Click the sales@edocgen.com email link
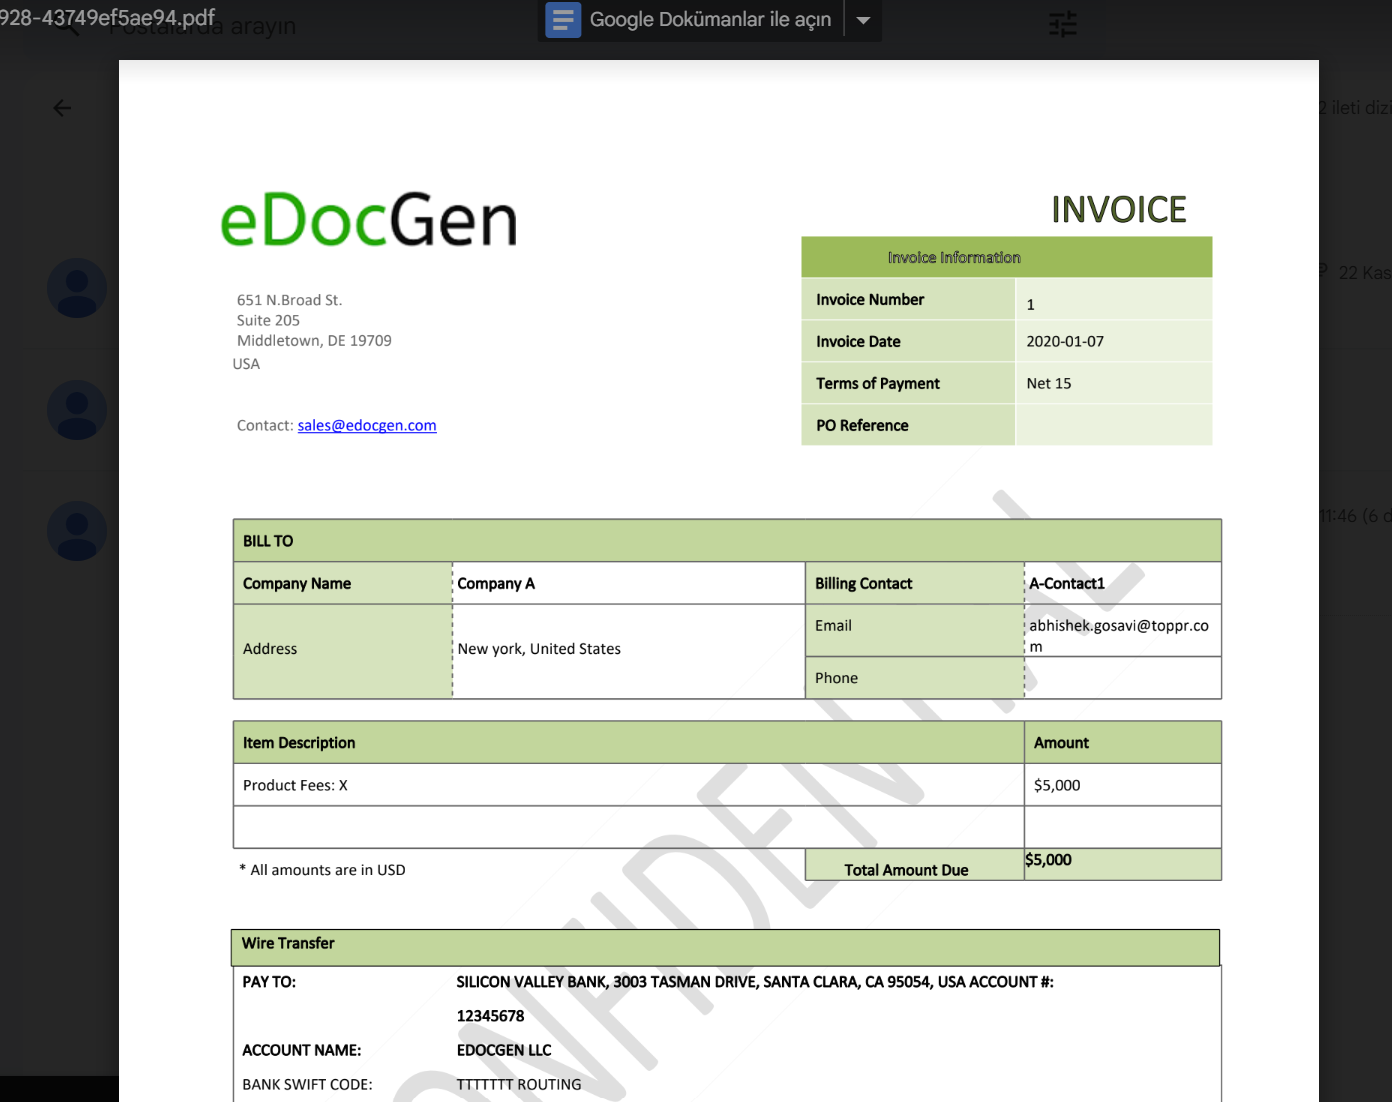The width and height of the screenshot is (1392, 1102). (366, 425)
